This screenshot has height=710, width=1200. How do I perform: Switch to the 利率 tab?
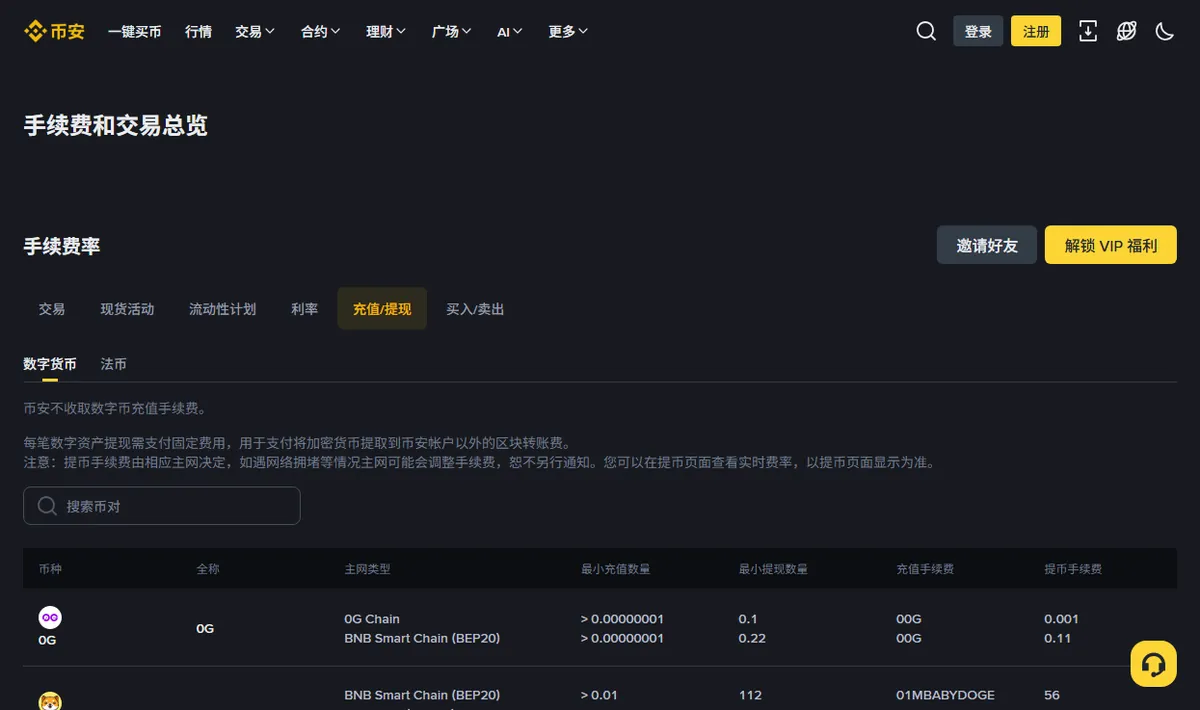coord(304,309)
